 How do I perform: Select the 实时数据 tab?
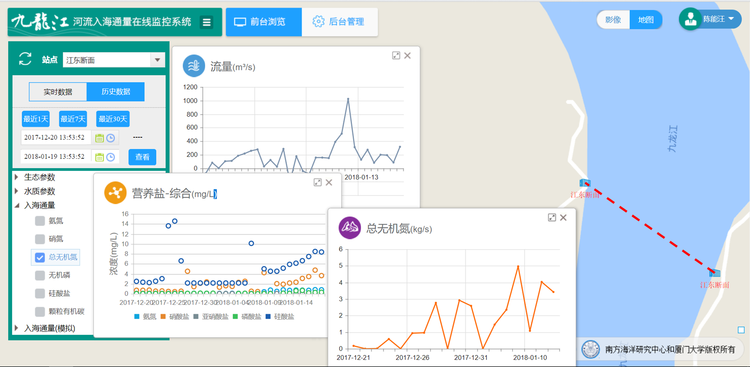pos(58,92)
